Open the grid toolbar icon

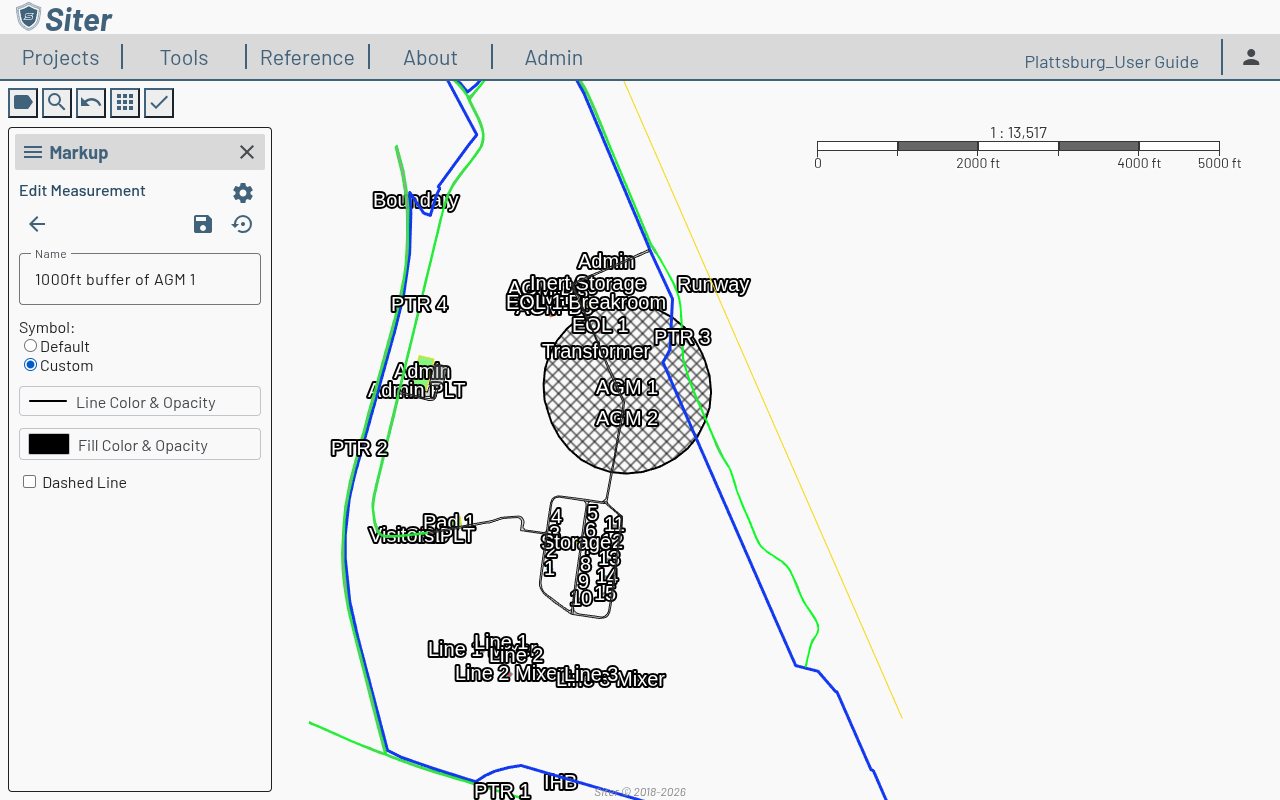125,102
